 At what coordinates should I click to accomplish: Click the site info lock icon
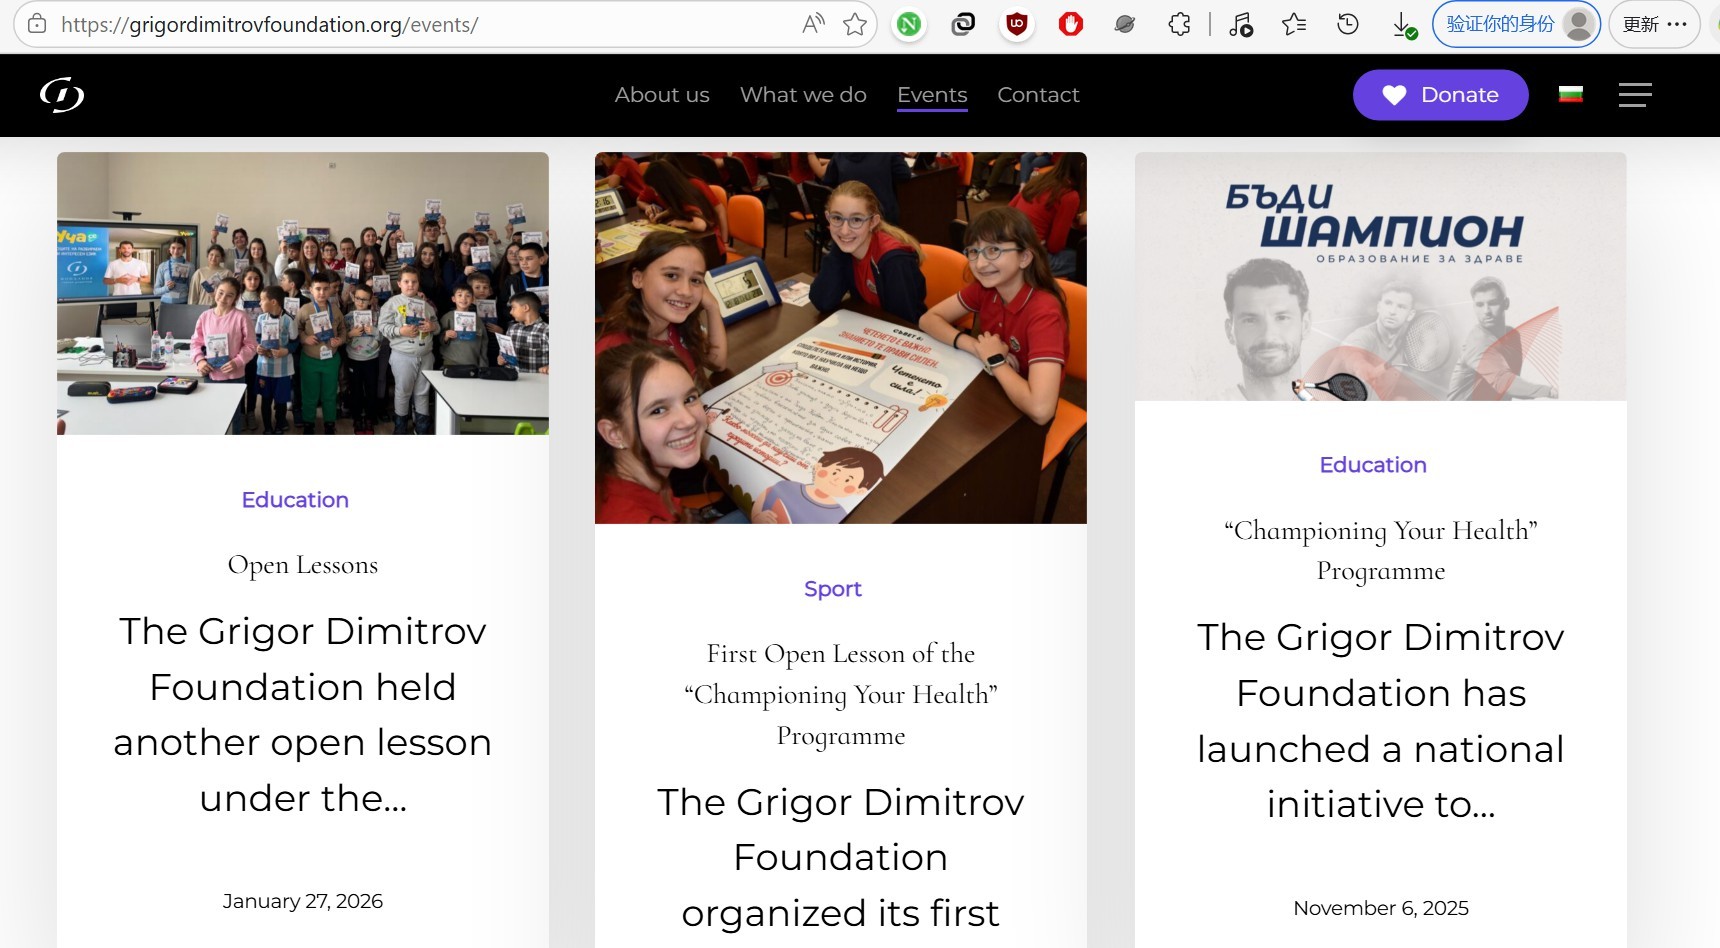[37, 24]
